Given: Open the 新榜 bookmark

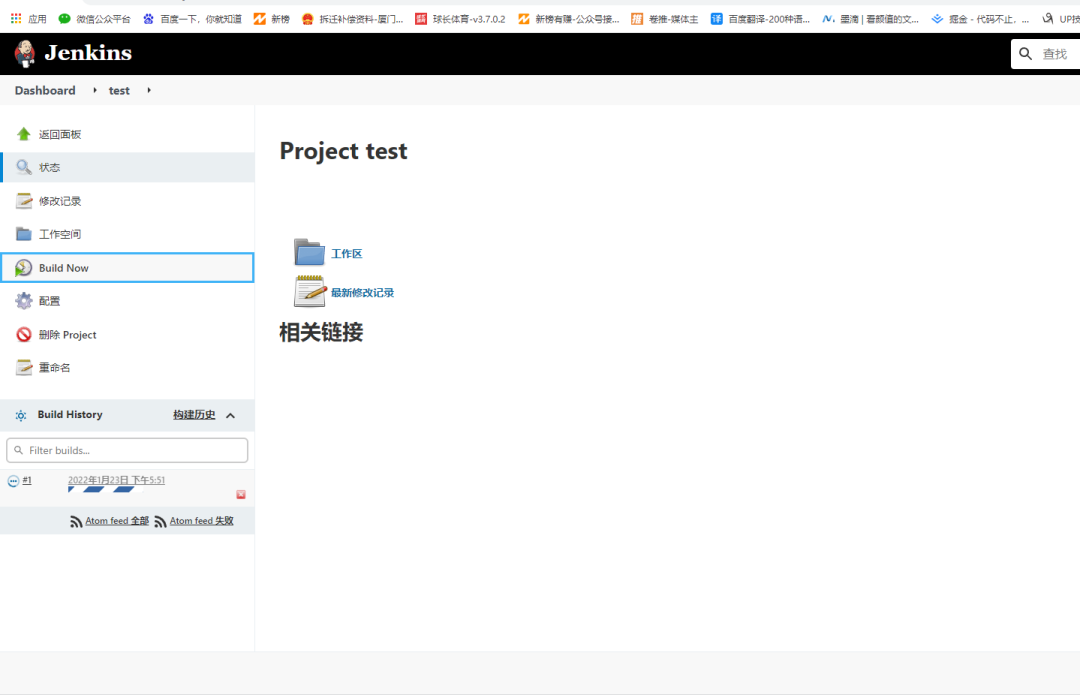Looking at the screenshot, I should [x=272, y=19].
